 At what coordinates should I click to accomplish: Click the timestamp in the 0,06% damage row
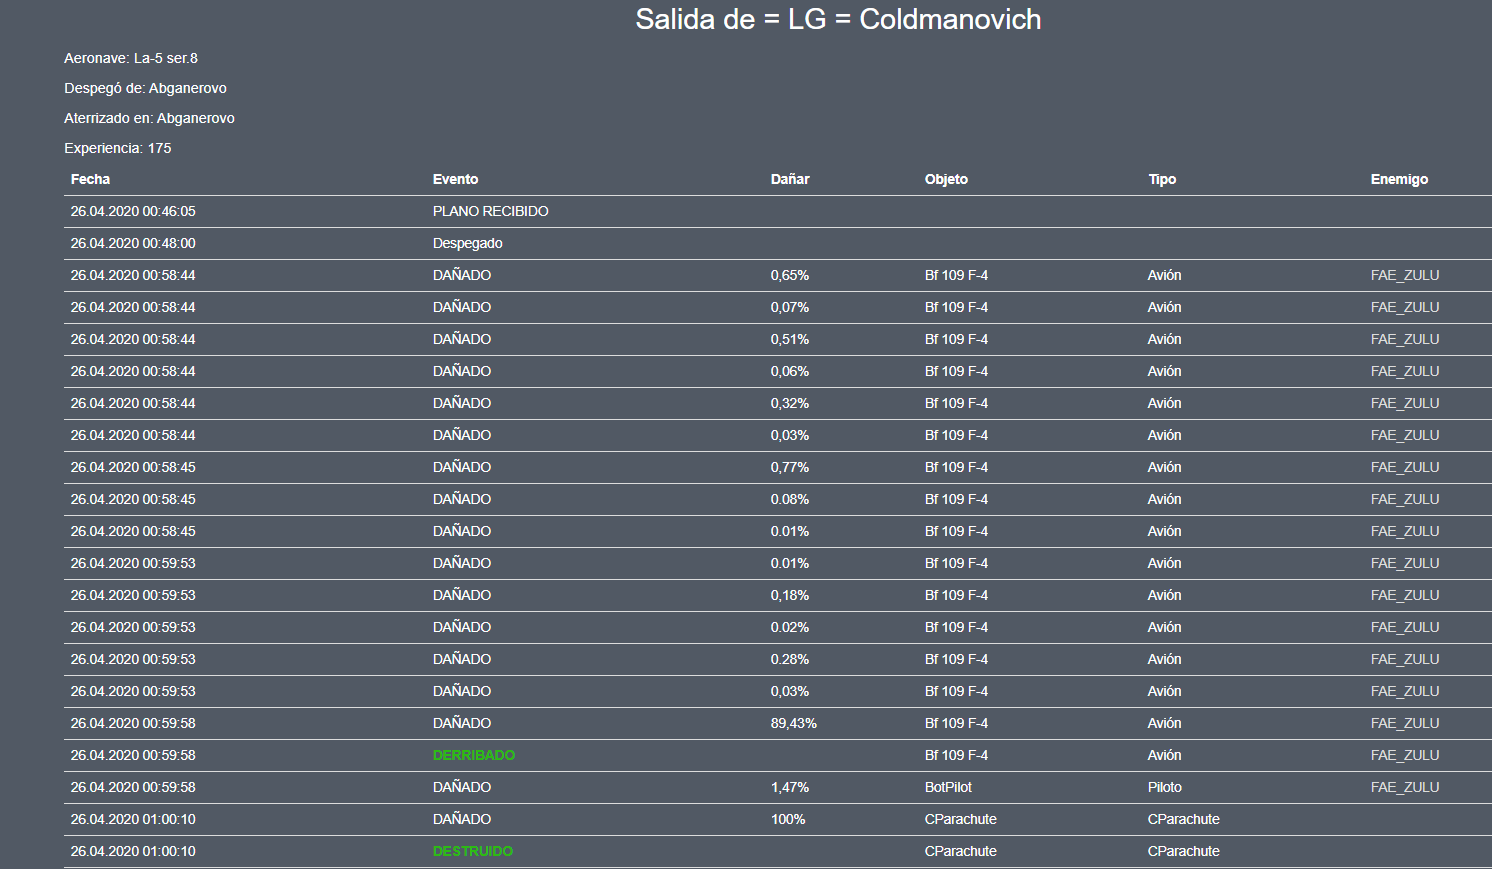133,371
